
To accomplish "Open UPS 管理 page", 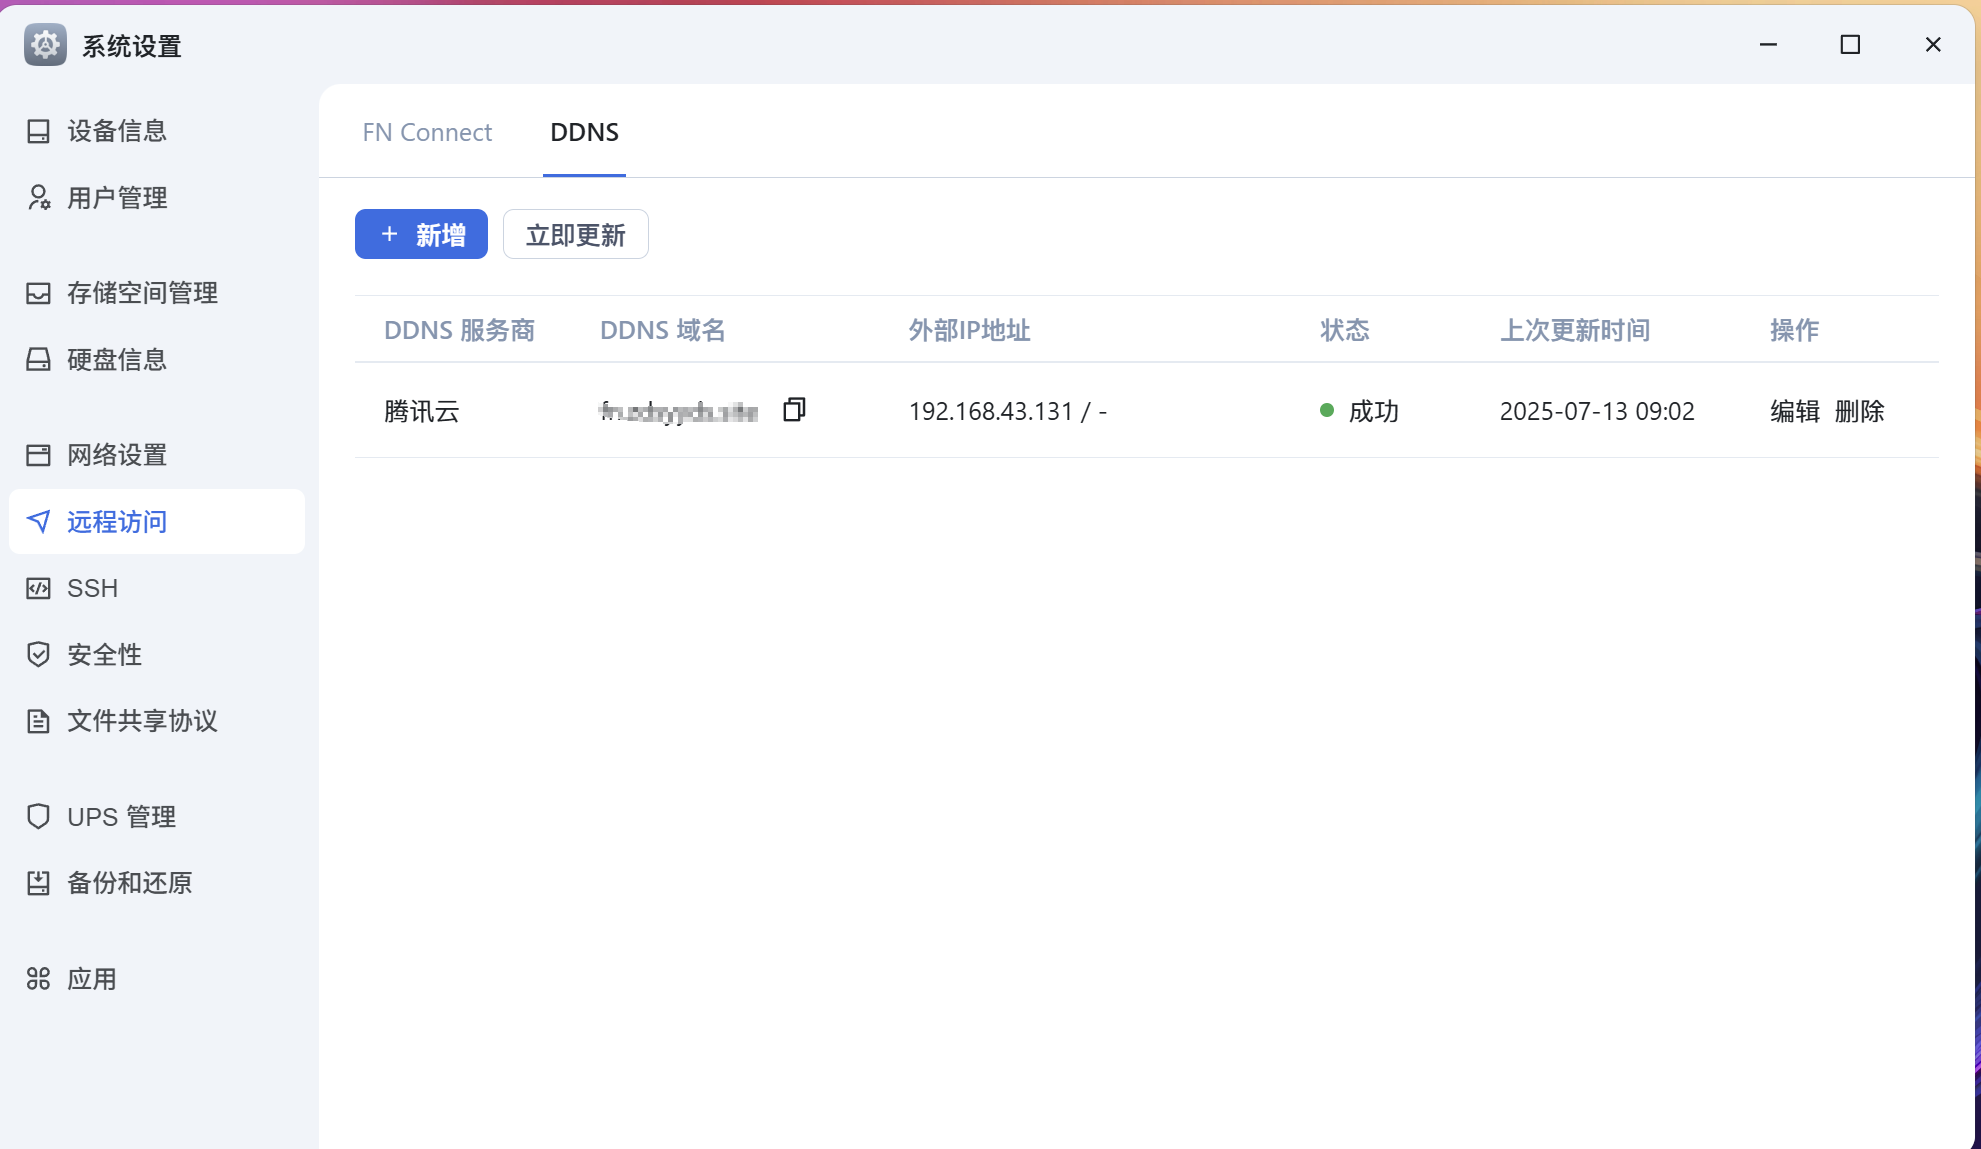I will [157, 817].
